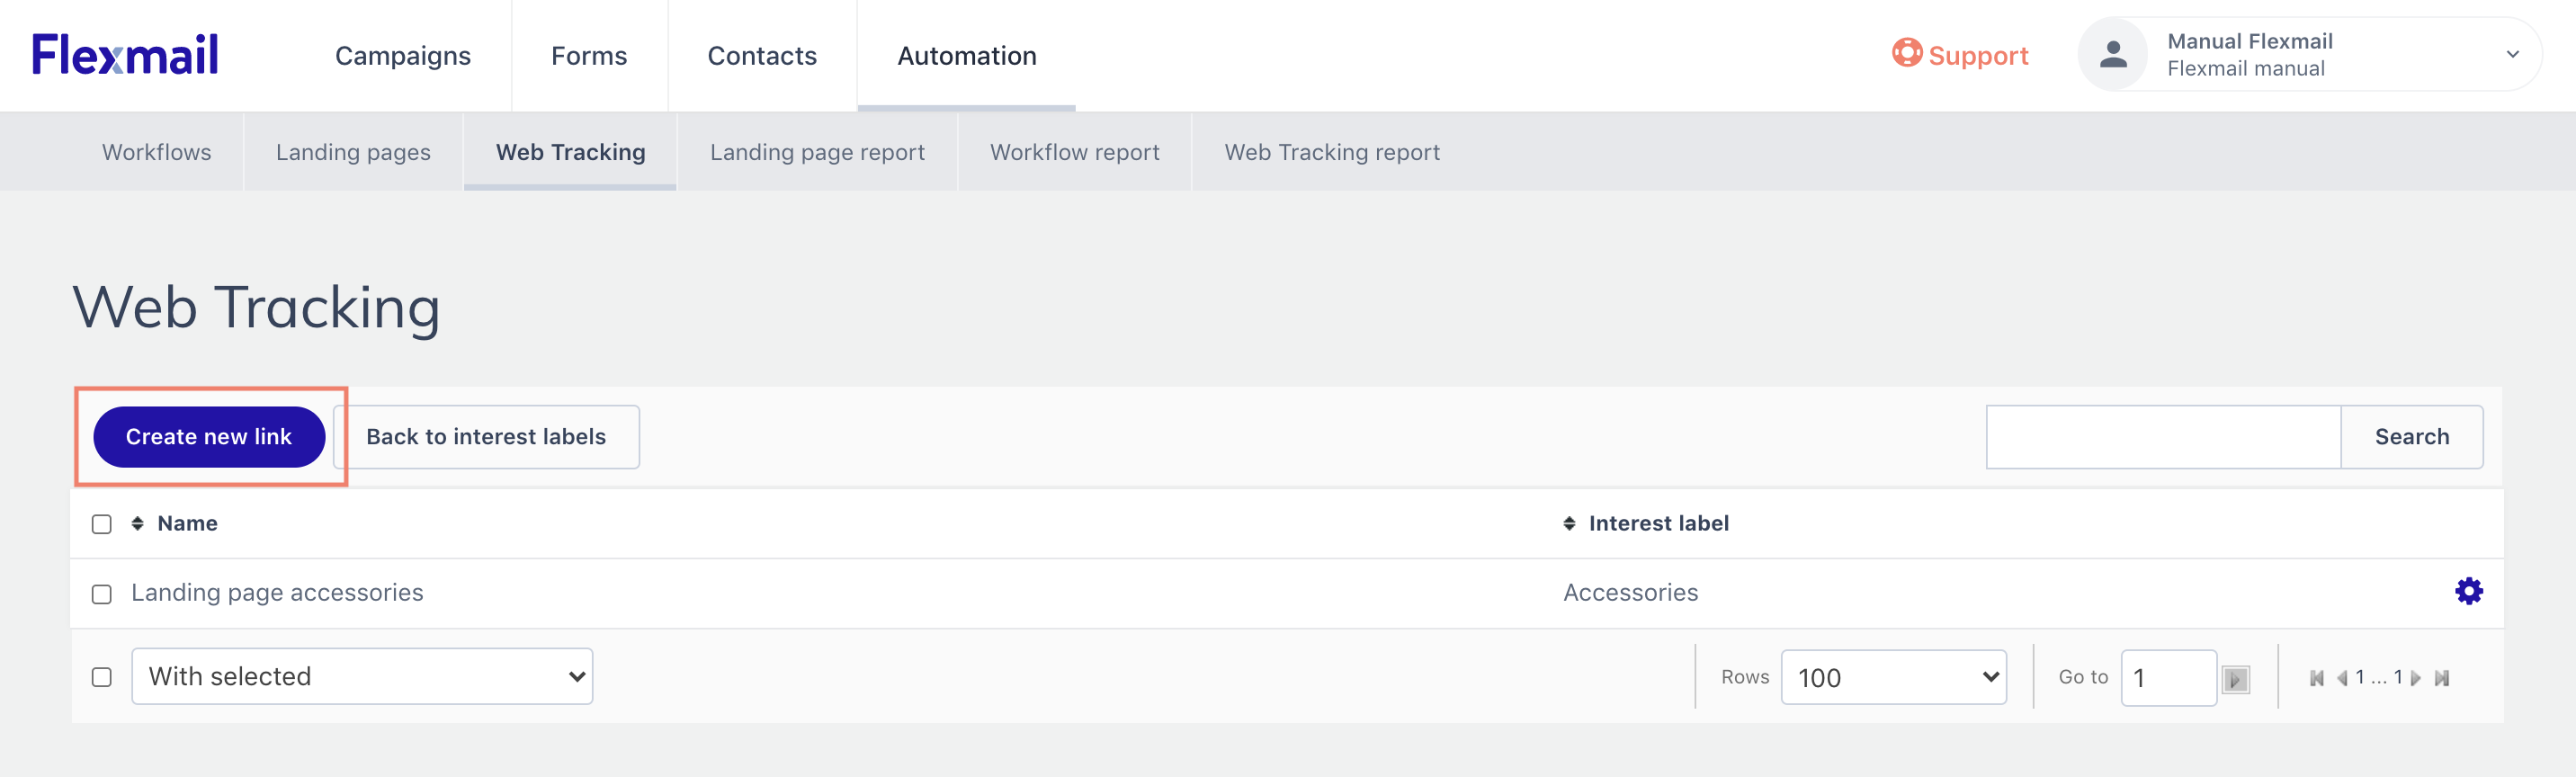The image size is (2576, 777).
Task: Sort table by Name column arrows
Action: (x=138, y=523)
